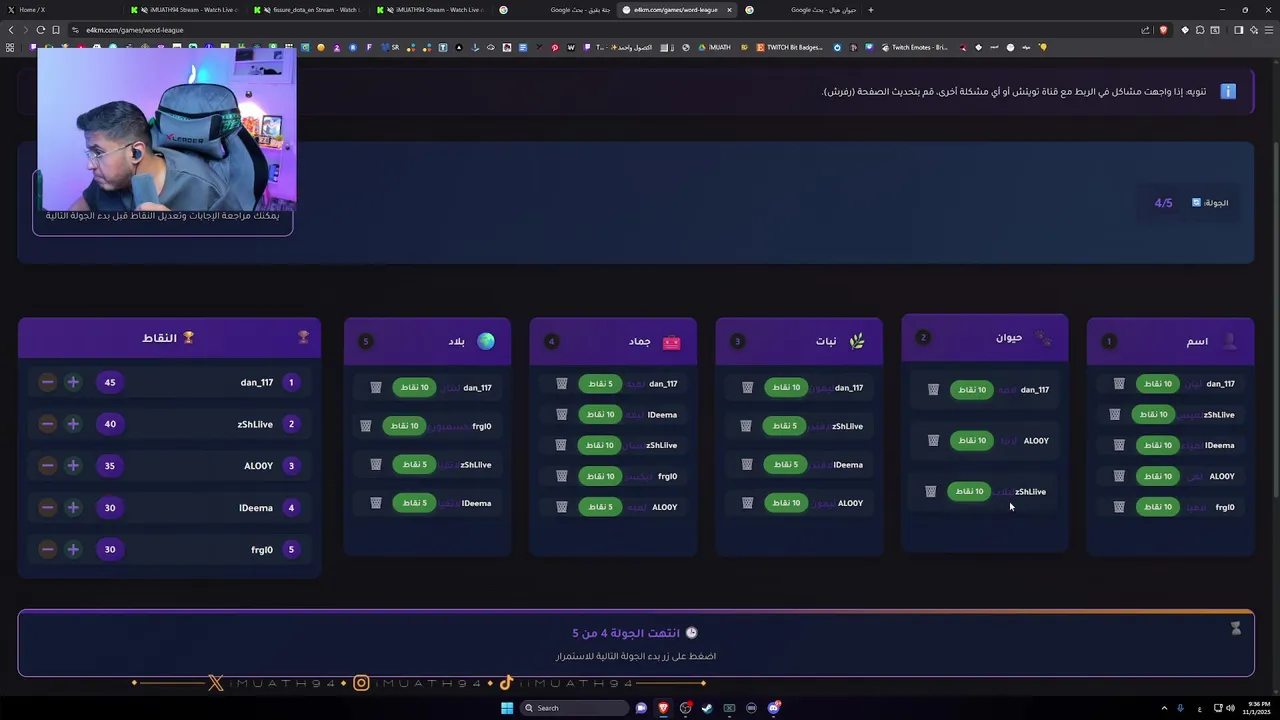The height and width of the screenshot is (720, 1280).
Task: Delete frgl0's answer in the بلاد column
Action: 366,426
